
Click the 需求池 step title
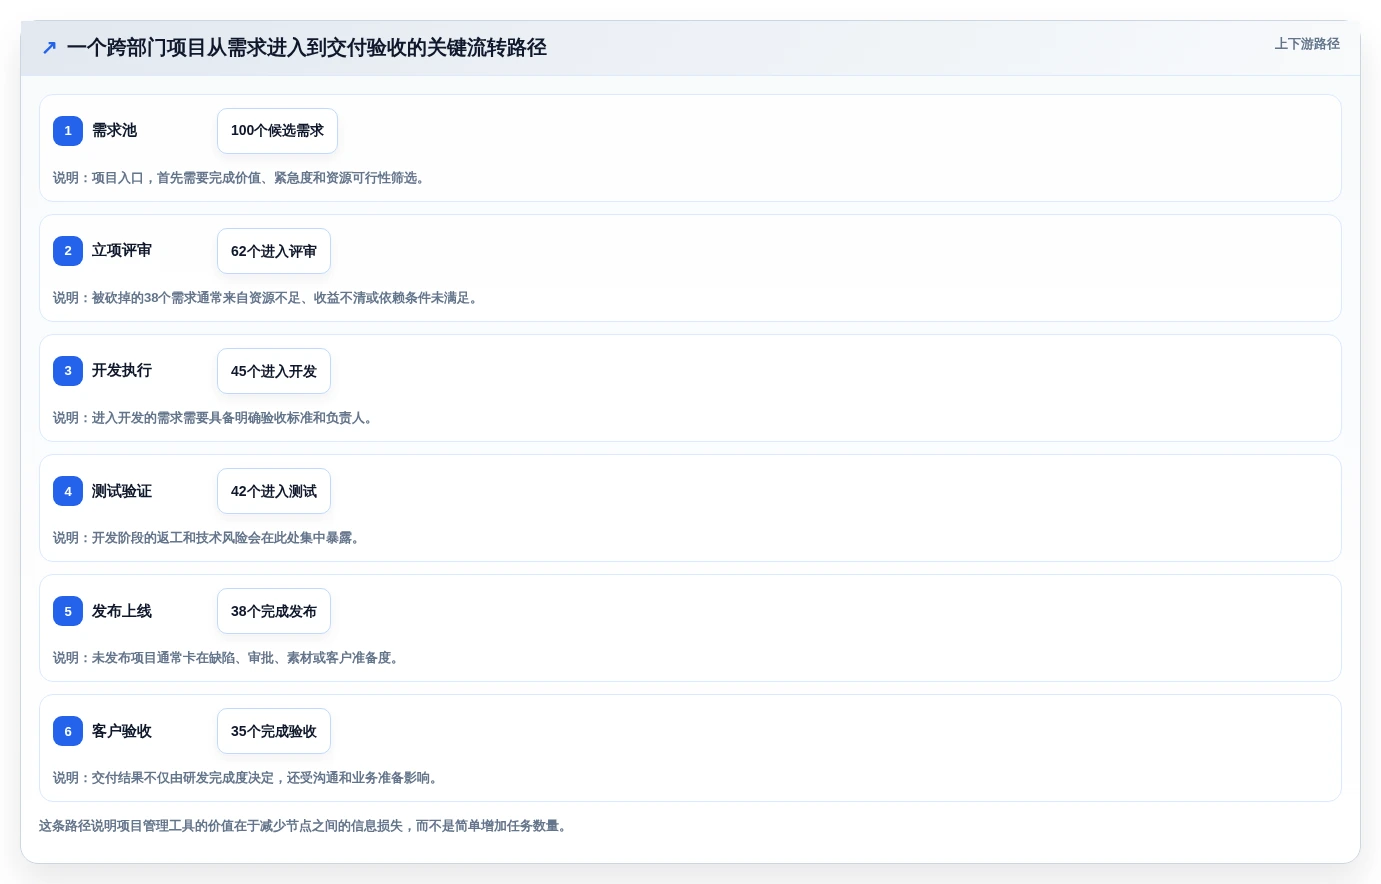[114, 130]
